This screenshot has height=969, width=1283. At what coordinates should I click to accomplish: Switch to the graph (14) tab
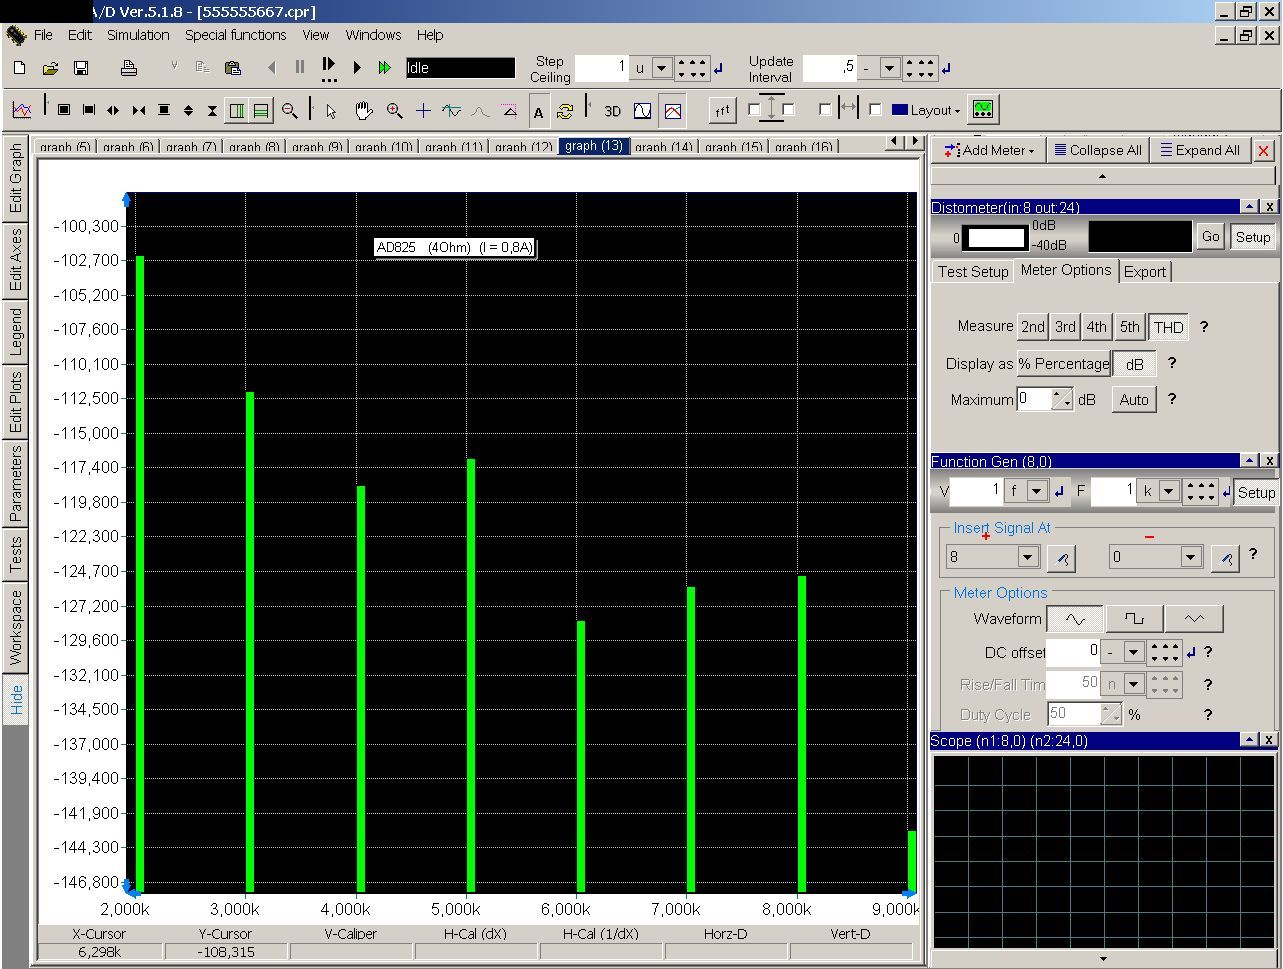click(664, 147)
